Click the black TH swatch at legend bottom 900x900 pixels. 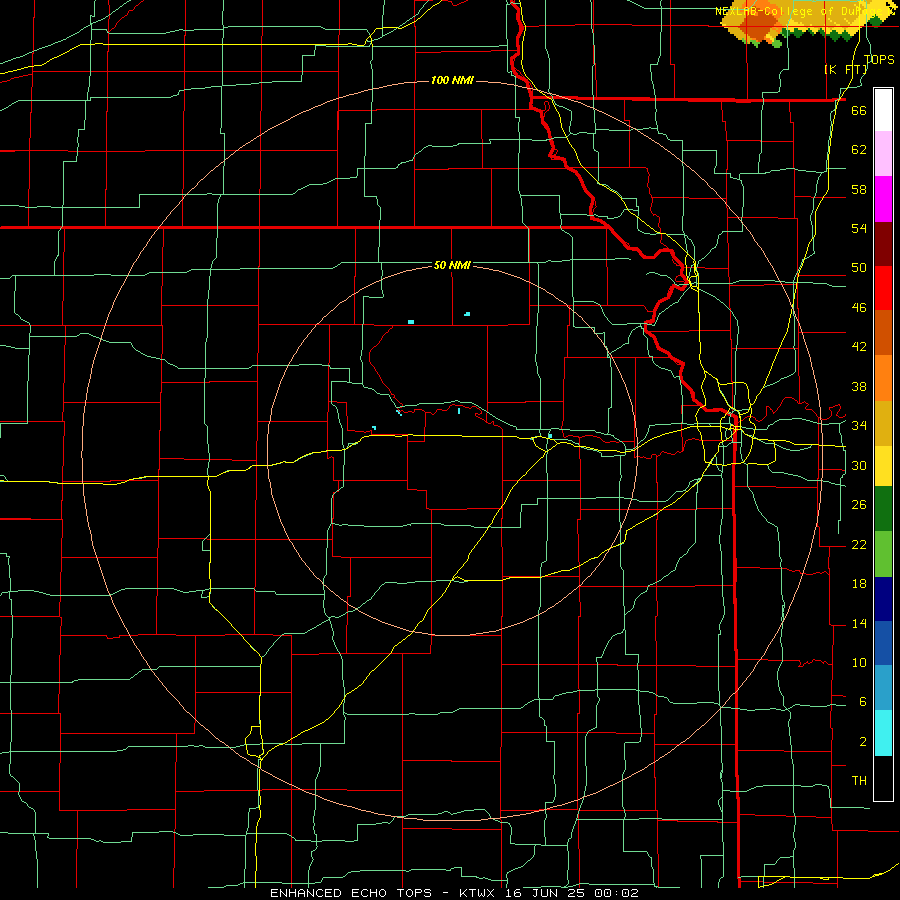(x=883, y=777)
